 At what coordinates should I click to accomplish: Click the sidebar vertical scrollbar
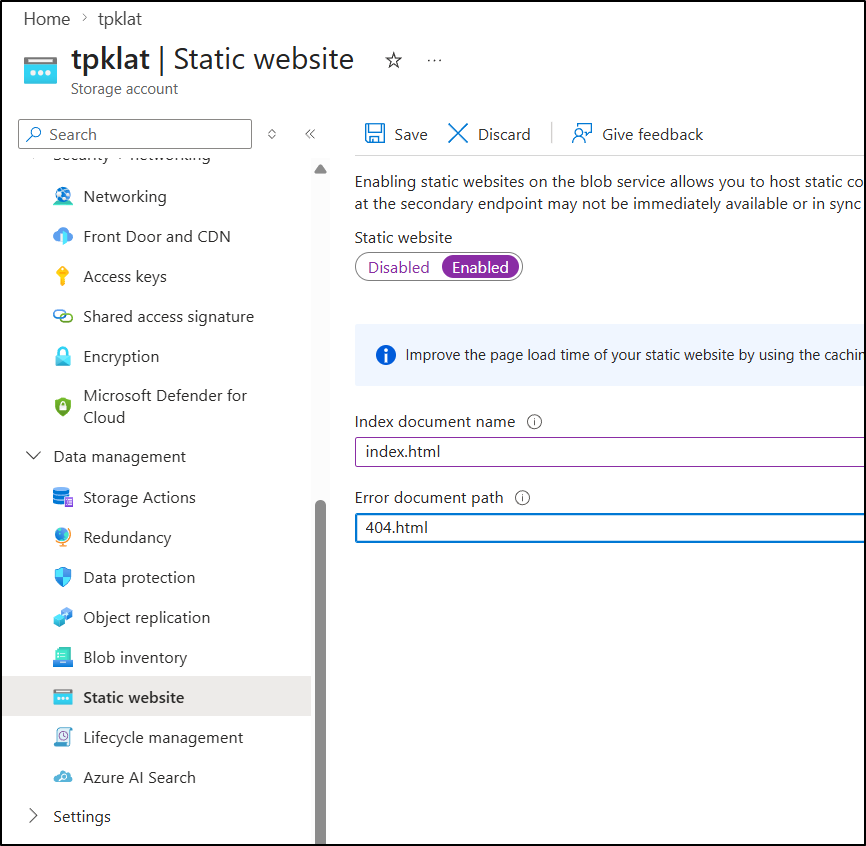tap(320, 660)
